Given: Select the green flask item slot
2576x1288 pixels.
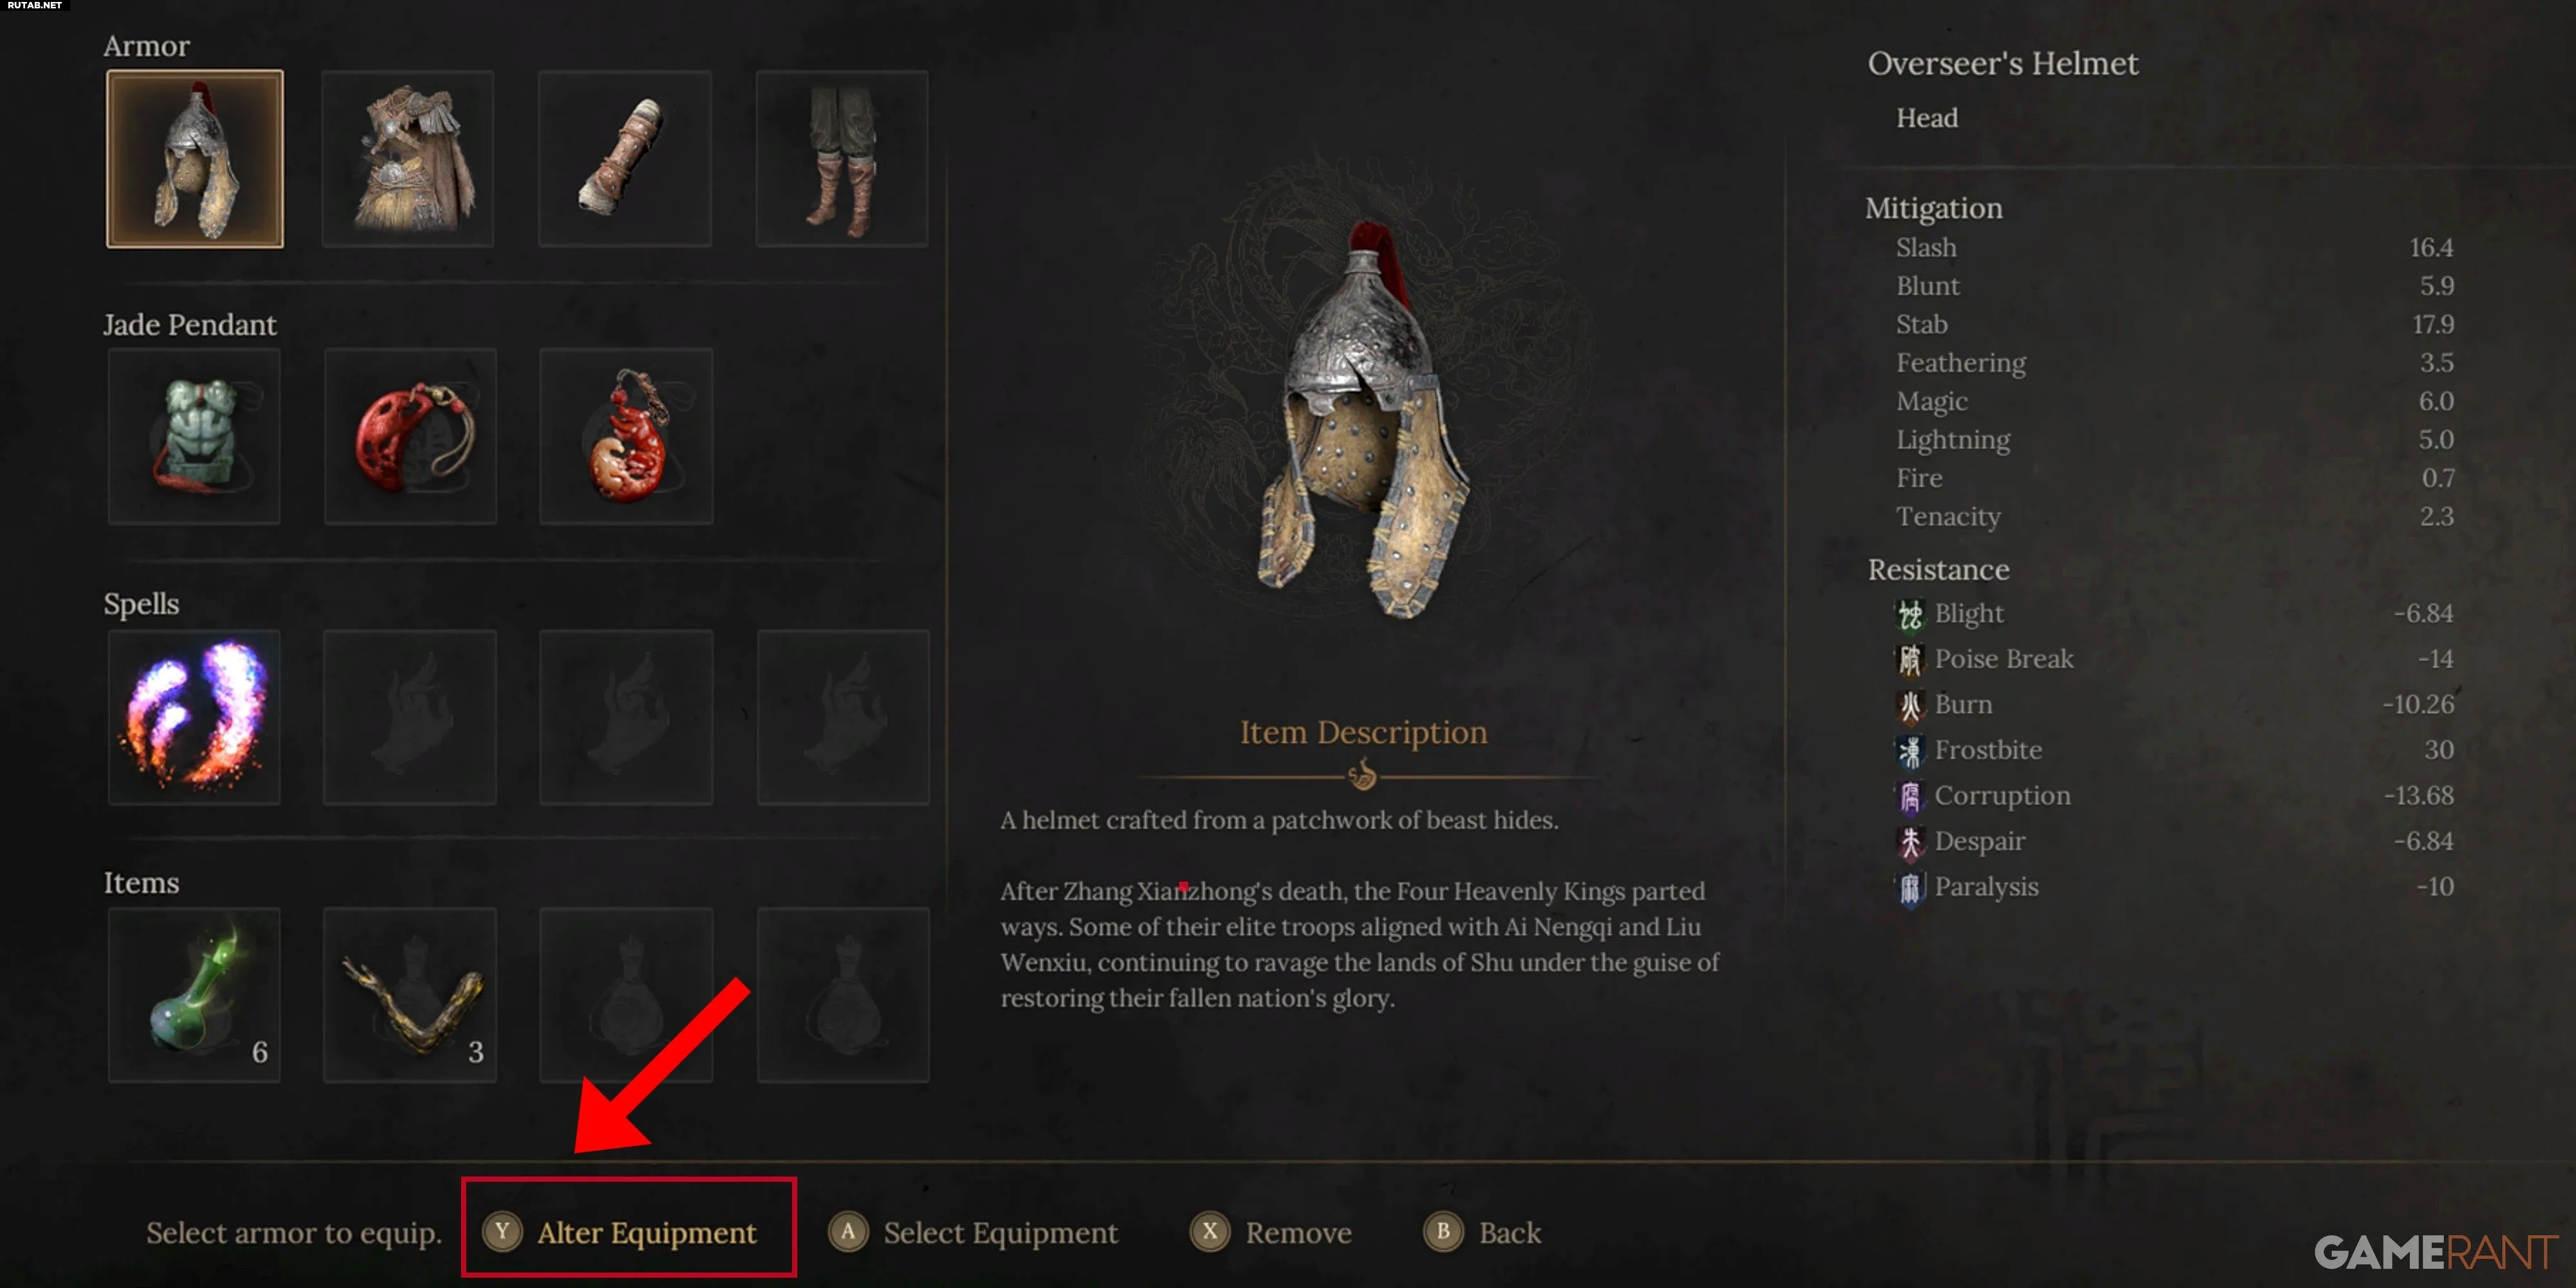Looking at the screenshot, I should [194, 995].
